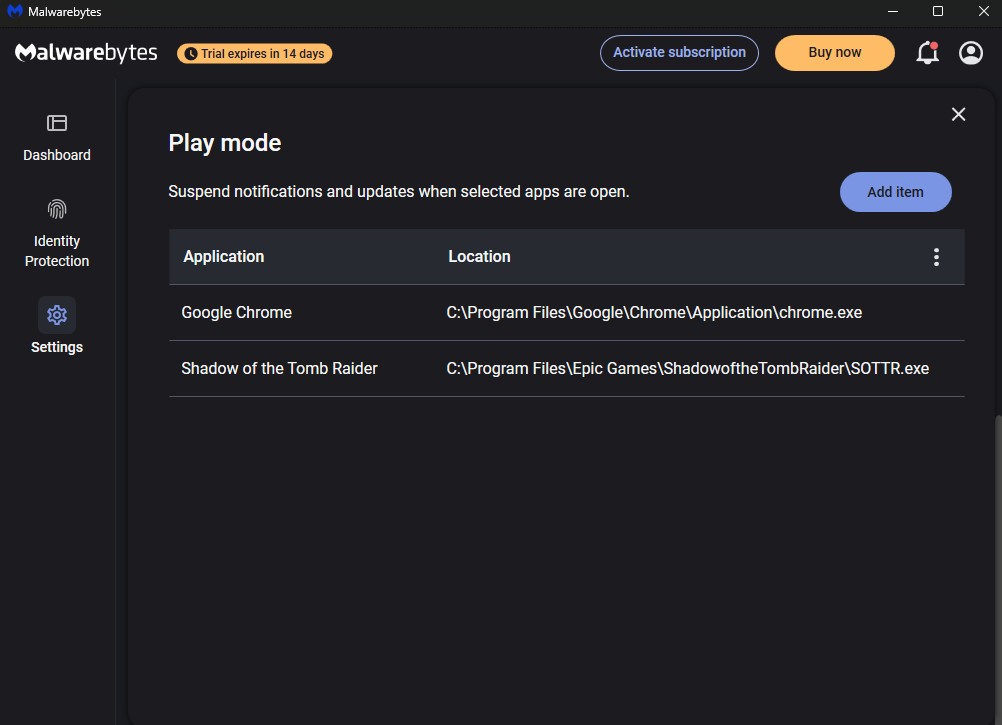Click the SOTTR.exe location path
This screenshot has height=725, width=1002.
(x=688, y=369)
